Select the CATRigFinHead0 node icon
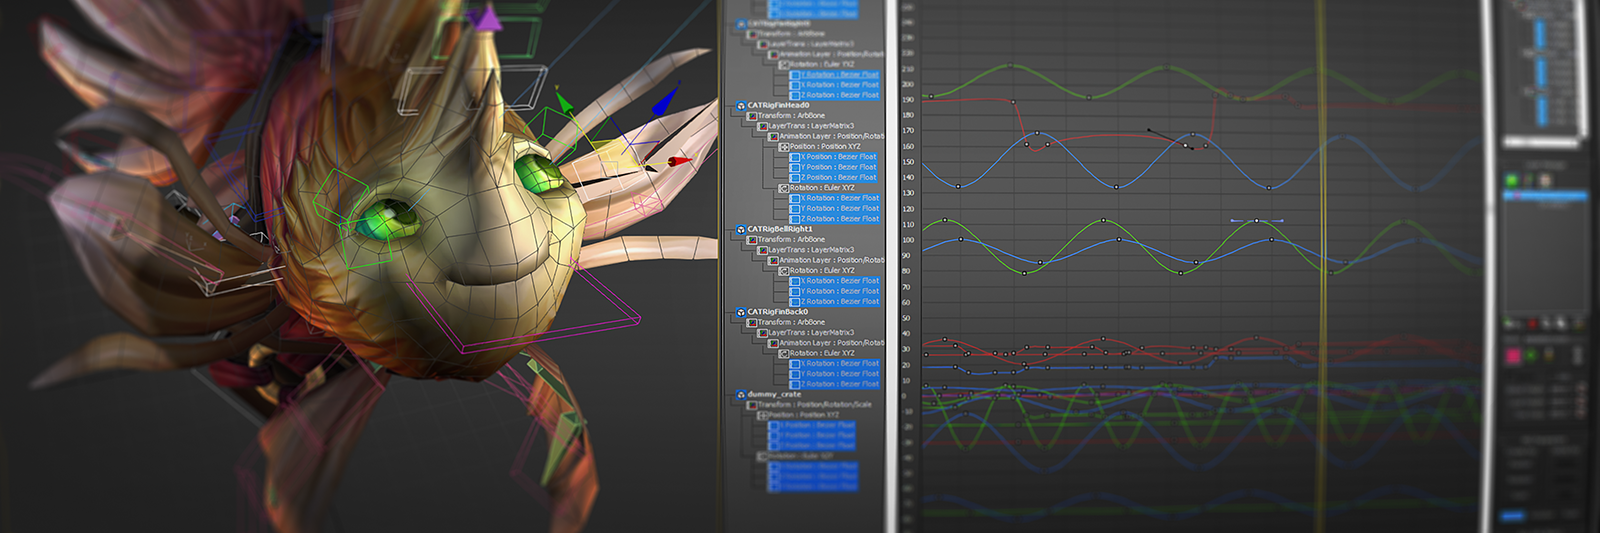Screen dimensions: 1600x533 [741, 105]
